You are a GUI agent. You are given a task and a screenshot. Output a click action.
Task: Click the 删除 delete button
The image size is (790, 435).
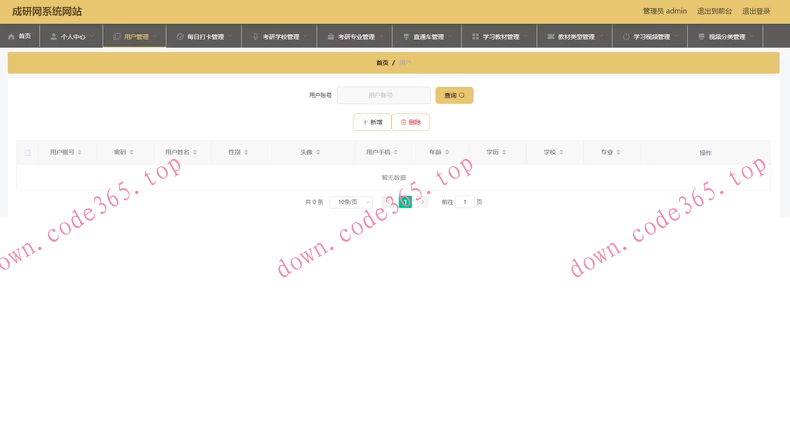click(x=411, y=122)
